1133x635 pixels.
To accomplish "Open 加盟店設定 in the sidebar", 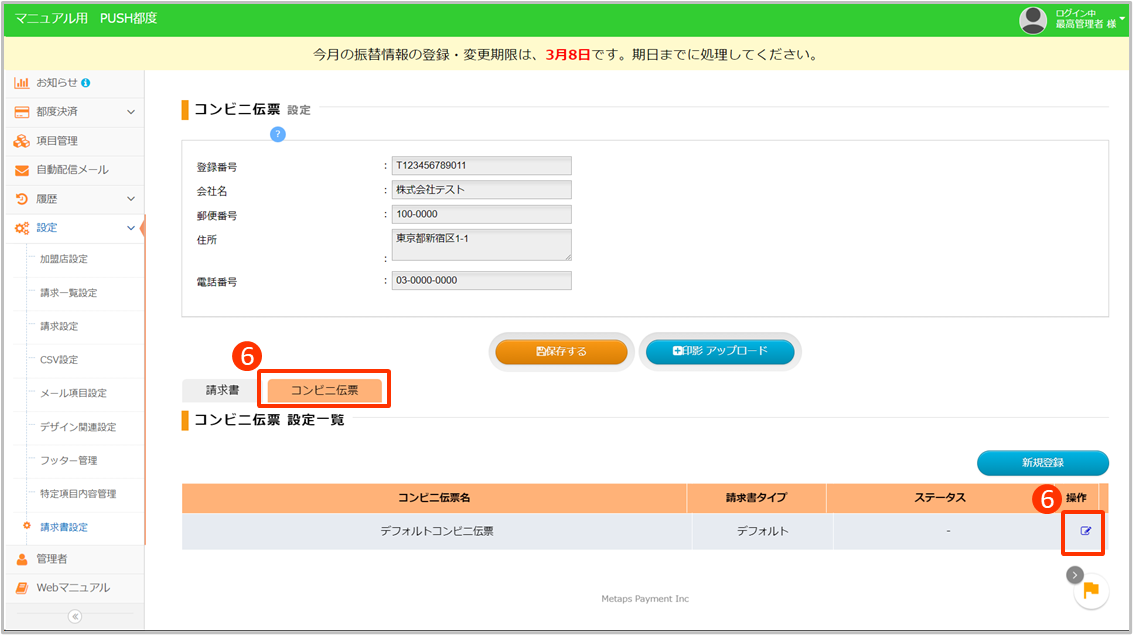I will pos(64,259).
